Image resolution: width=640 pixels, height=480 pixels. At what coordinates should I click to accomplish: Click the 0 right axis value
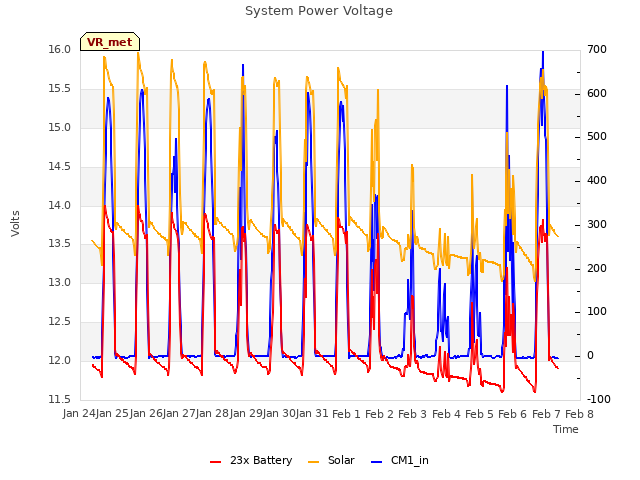[x=590, y=356]
